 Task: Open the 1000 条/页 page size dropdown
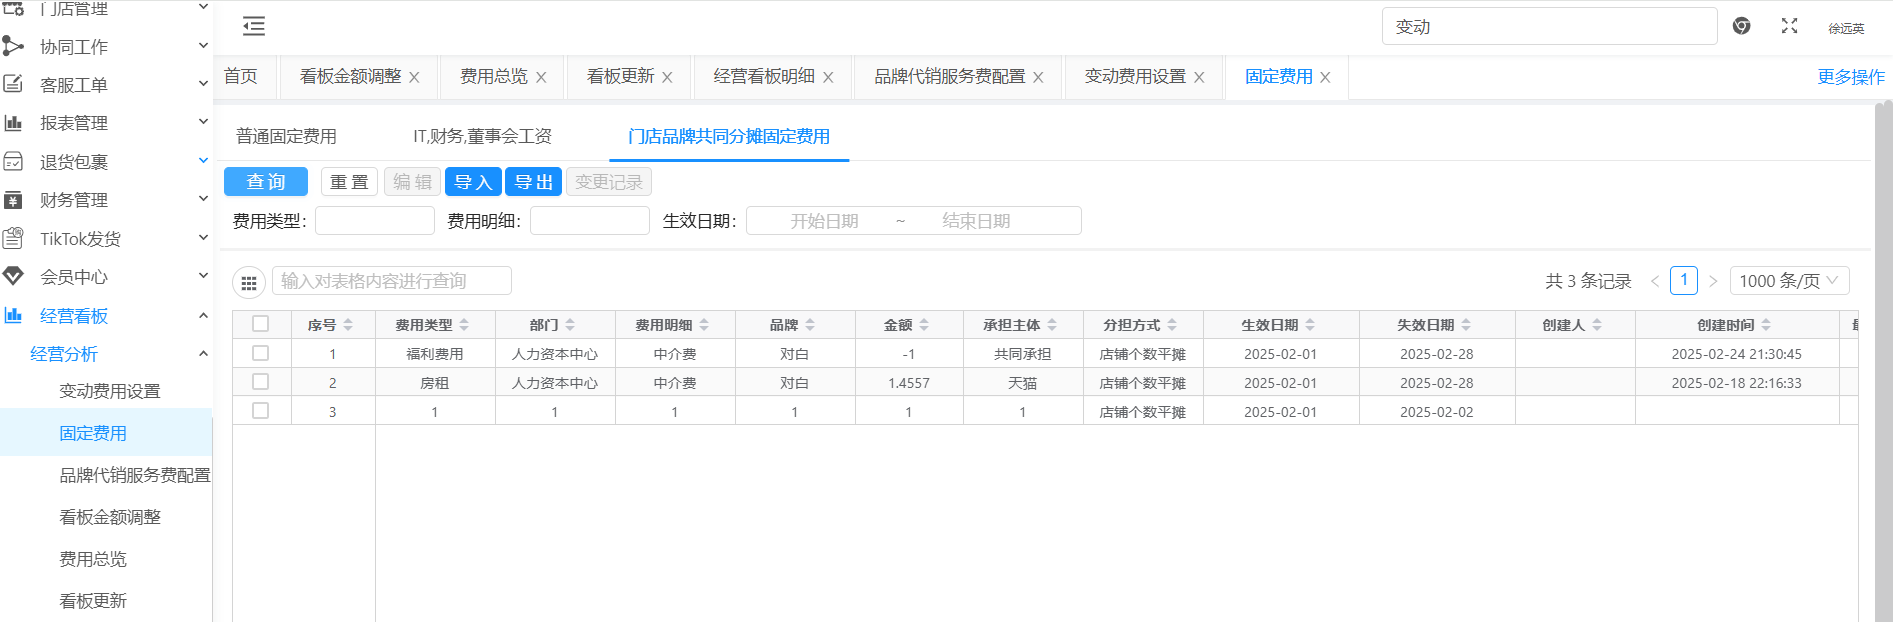tap(1788, 281)
